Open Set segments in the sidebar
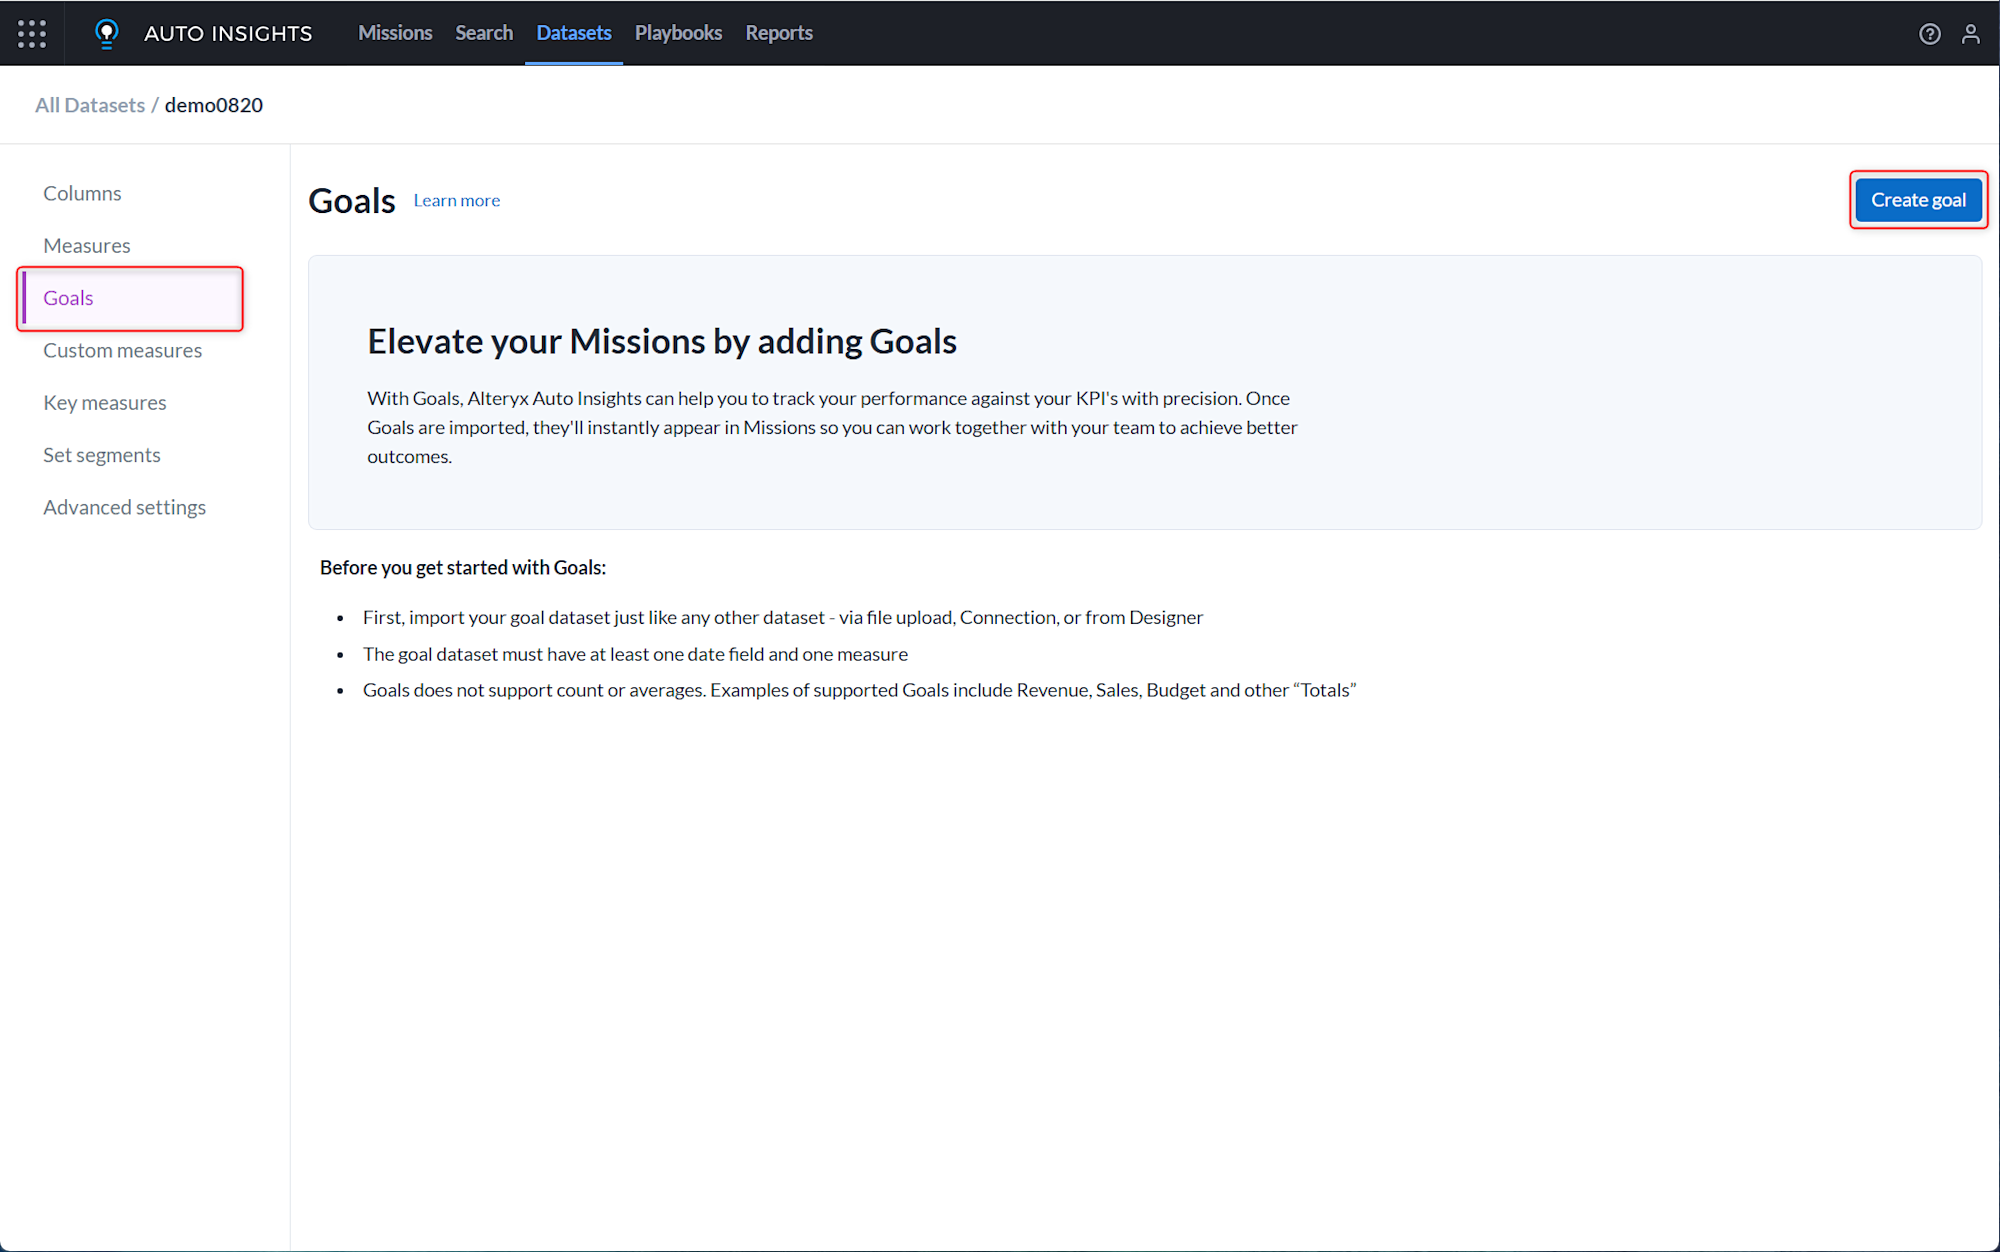This screenshot has height=1252, width=2000. [x=102, y=455]
